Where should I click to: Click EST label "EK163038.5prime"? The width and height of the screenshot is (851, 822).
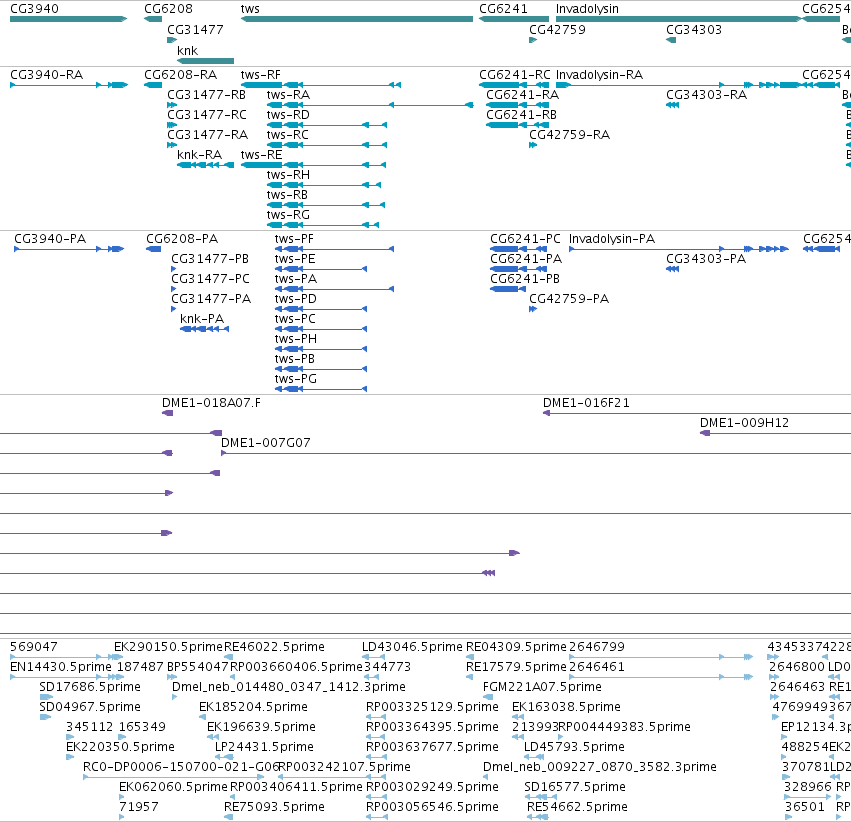[x=567, y=707]
